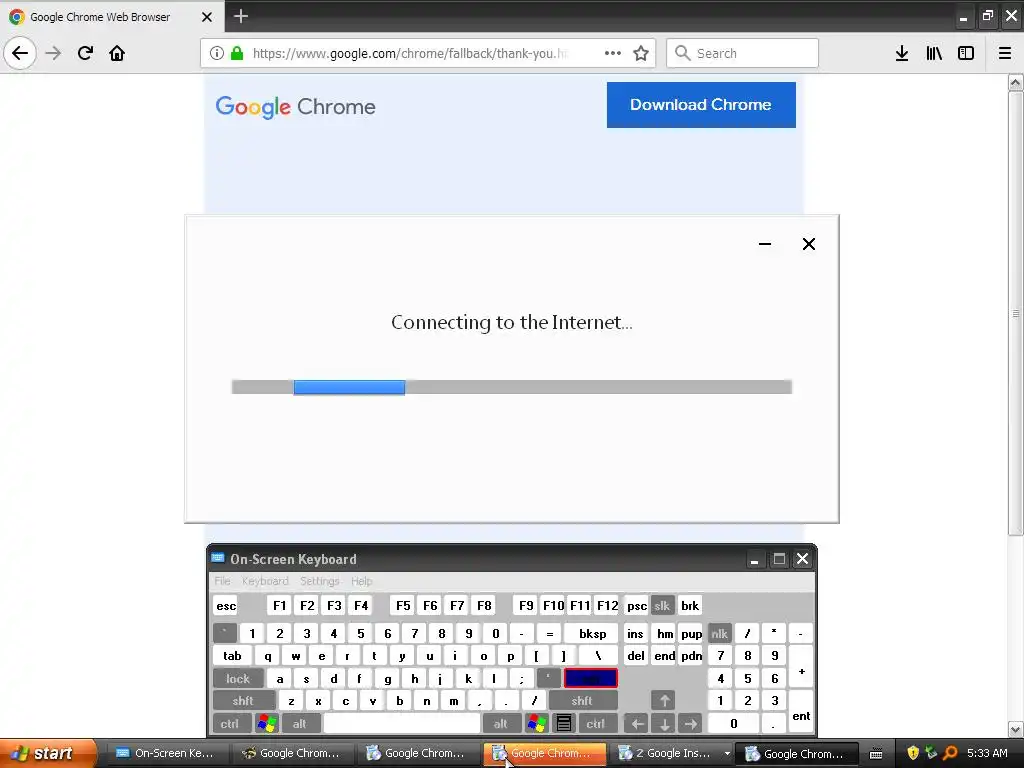Tap the esc key on on-screen keyboard
Image resolution: width=1024 pixels, height=768 pixels.
226,605
